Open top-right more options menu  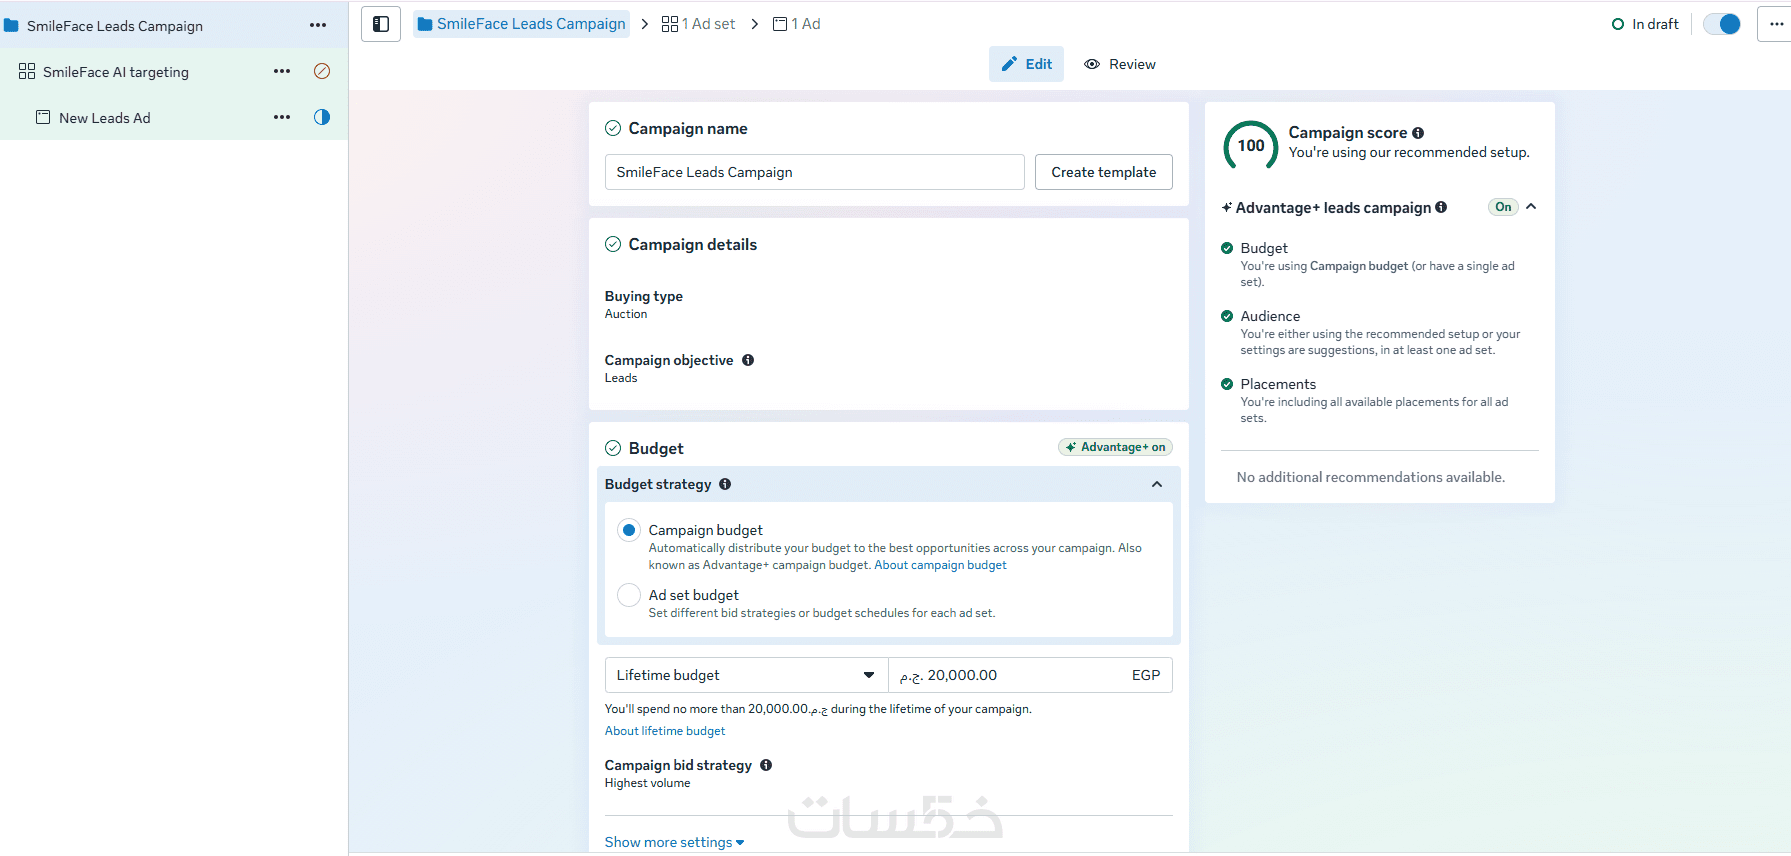point(1776,24)
